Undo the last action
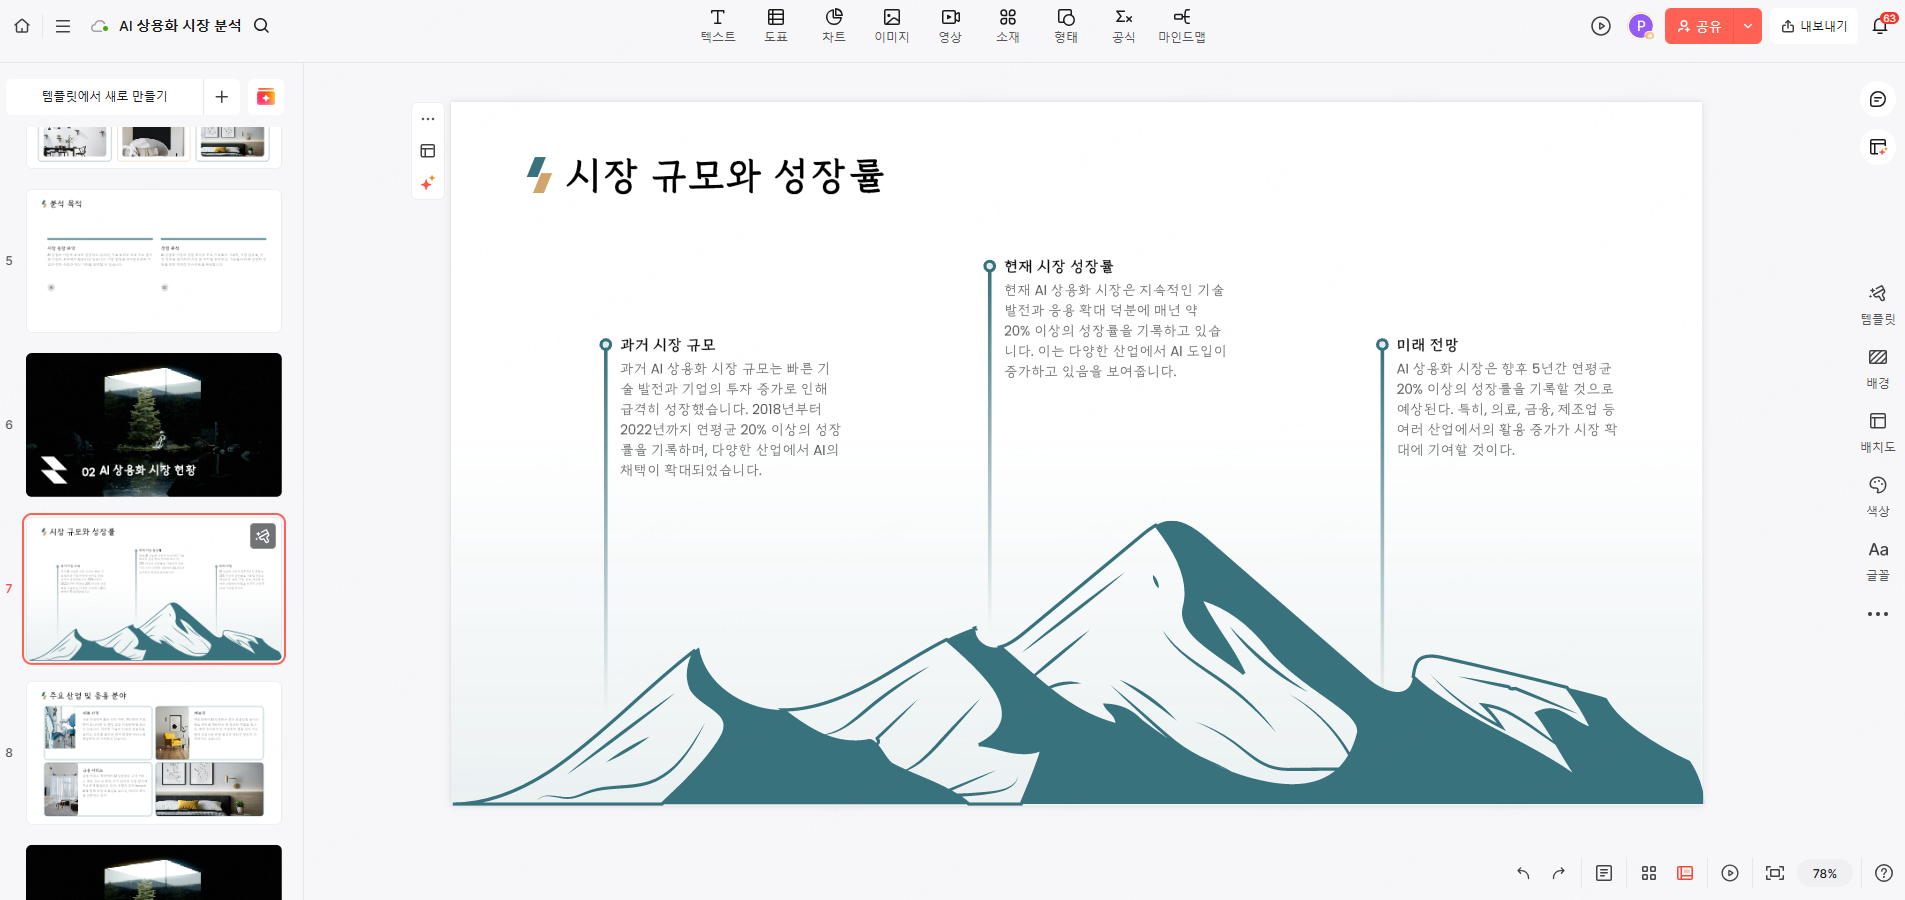1905x900 pixels. [x=1523, y=873]
